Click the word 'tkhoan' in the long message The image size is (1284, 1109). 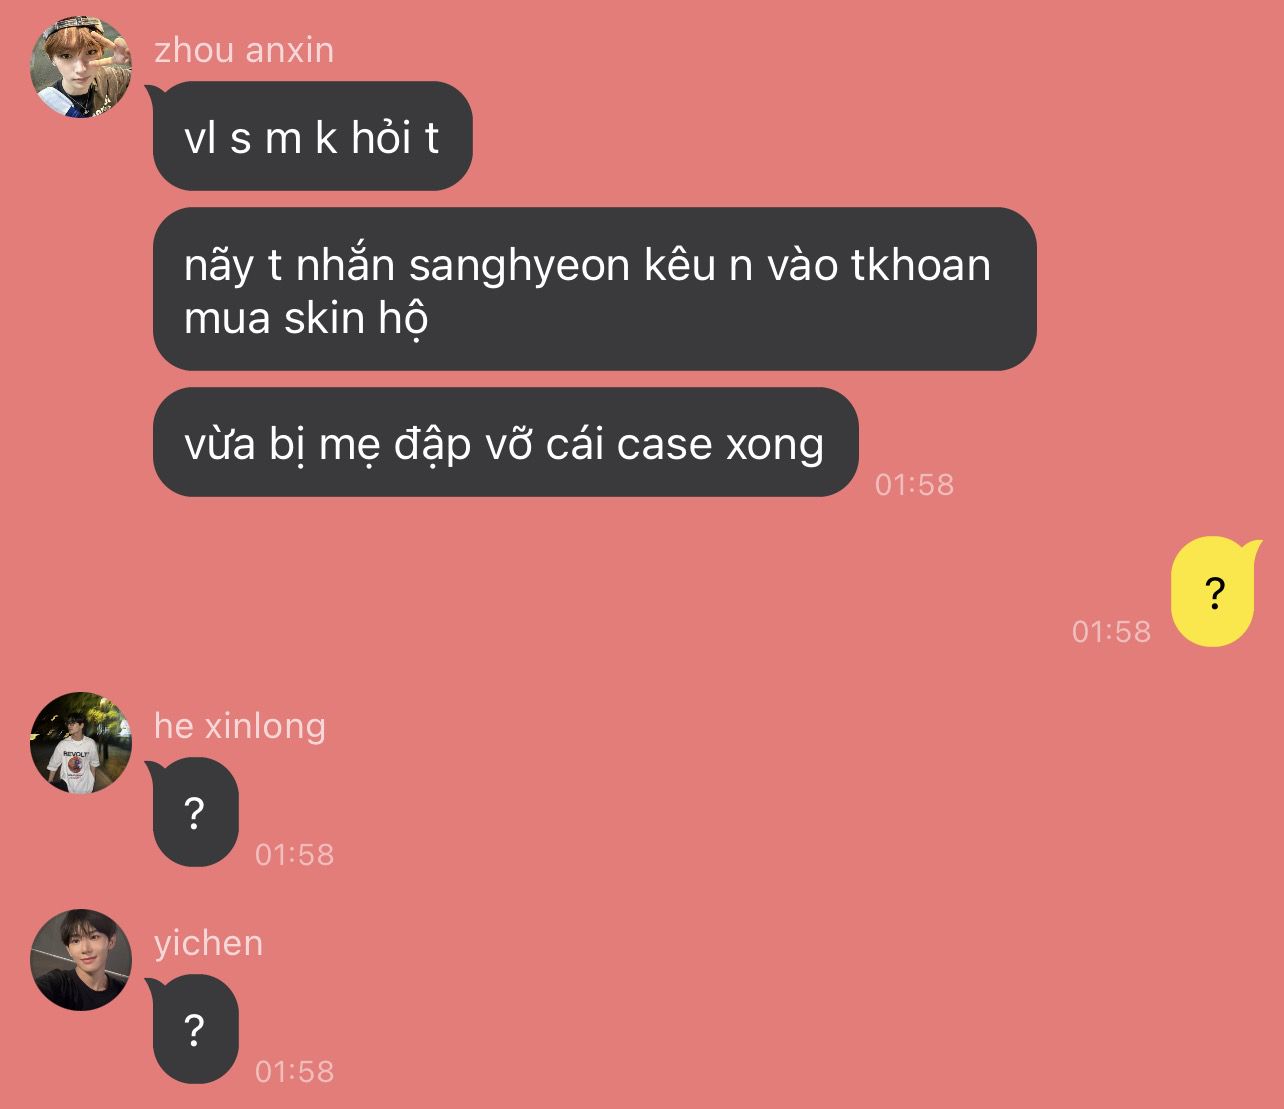pyautogui.click(x=921, y=265)
